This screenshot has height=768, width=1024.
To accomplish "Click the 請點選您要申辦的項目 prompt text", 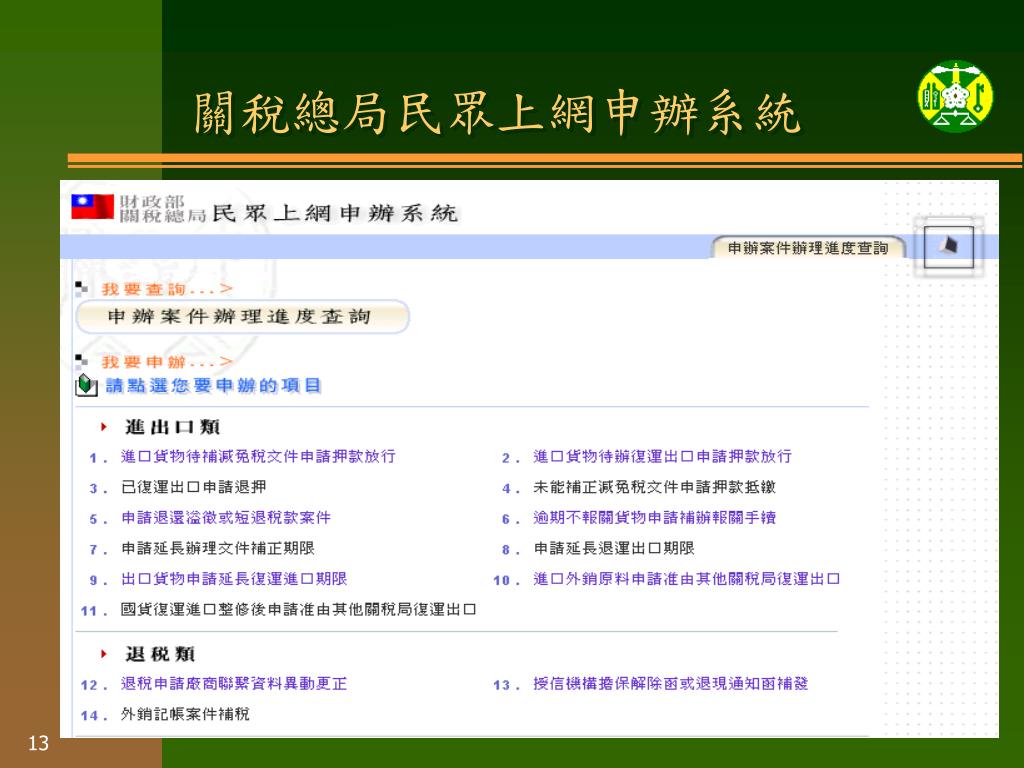I will click(214, 385).
